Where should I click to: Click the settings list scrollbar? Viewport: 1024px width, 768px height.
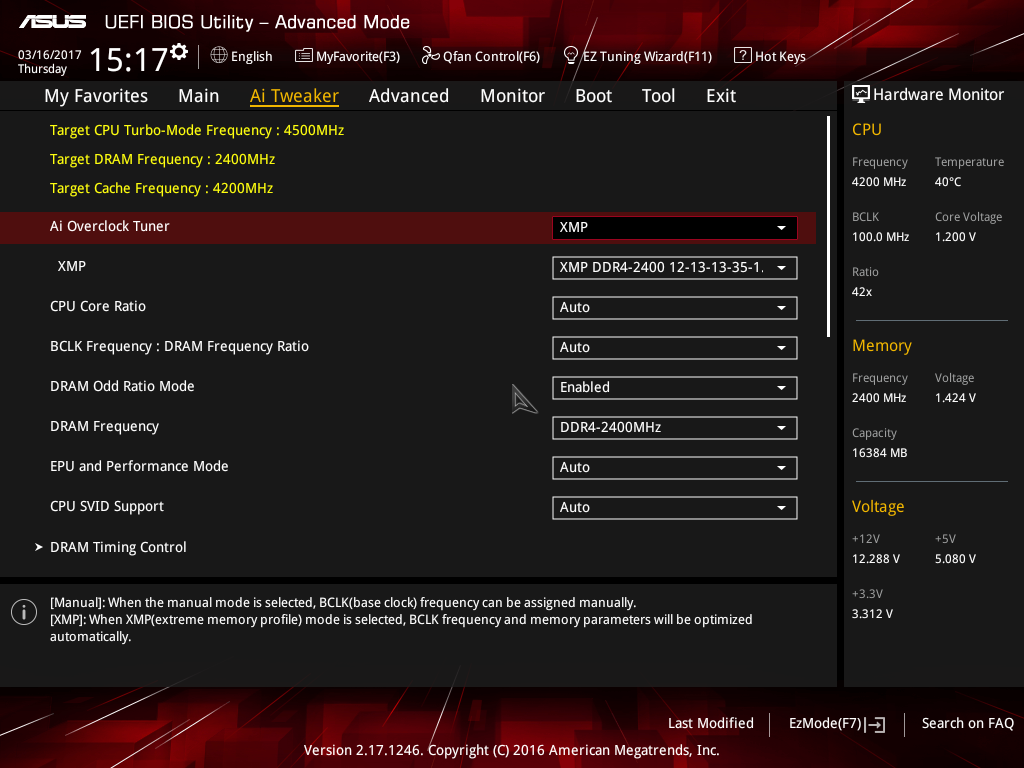point(828,227)
